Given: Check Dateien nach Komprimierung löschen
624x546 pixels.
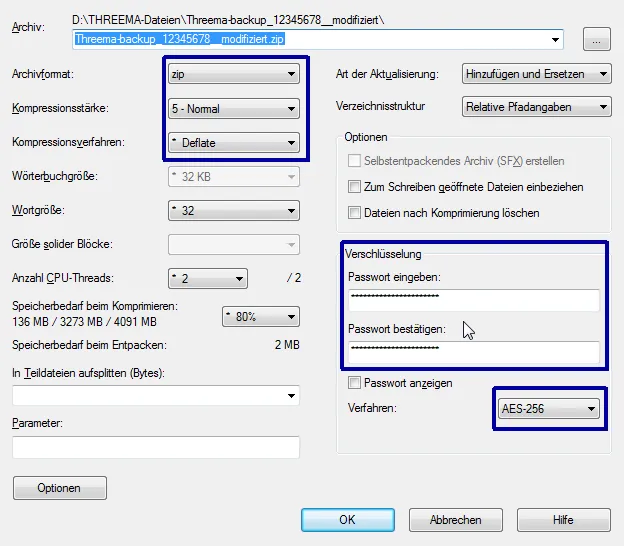Looking at the screenshot, I should click(354, 213).
